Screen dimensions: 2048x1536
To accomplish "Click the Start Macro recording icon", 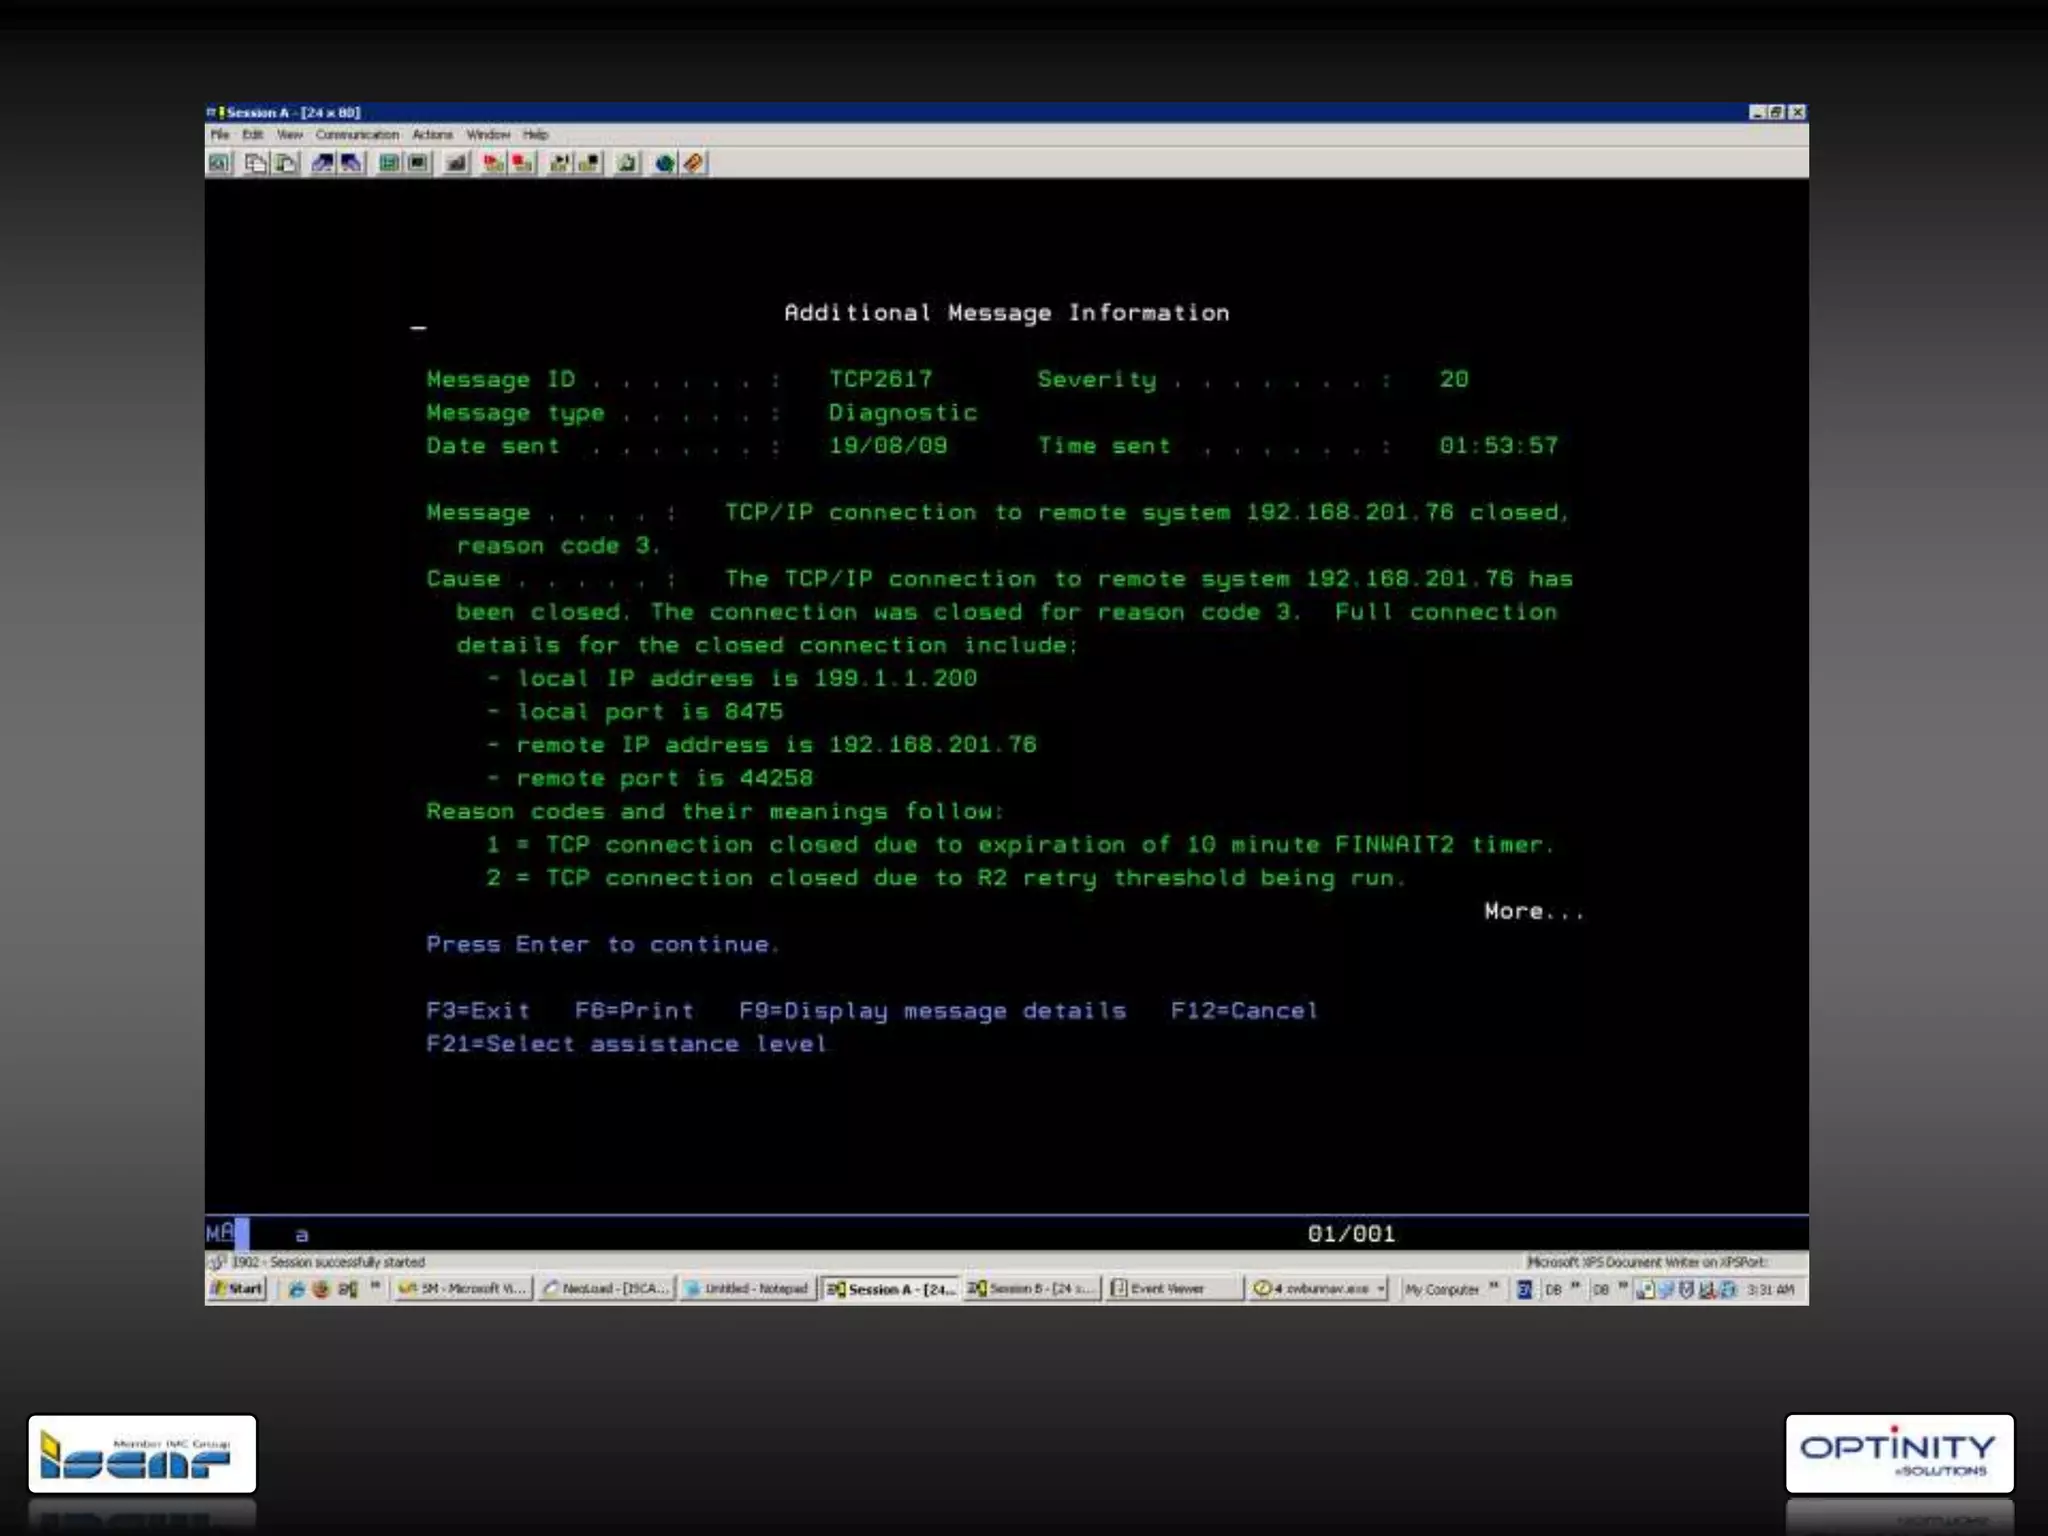I will click(493, 163).
